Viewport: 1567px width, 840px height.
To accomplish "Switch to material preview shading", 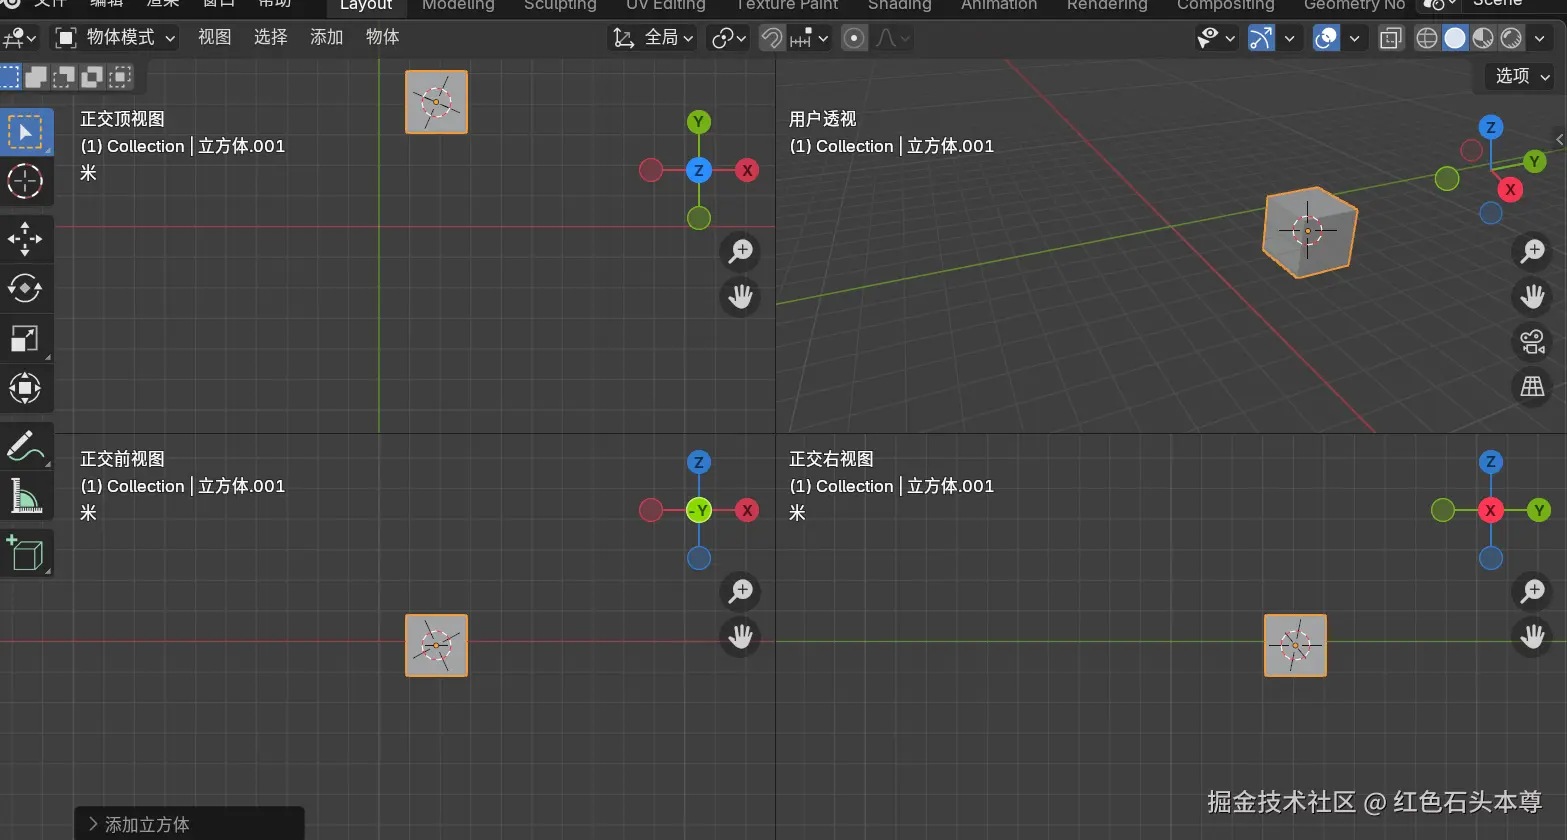I will click(1483, 38).
